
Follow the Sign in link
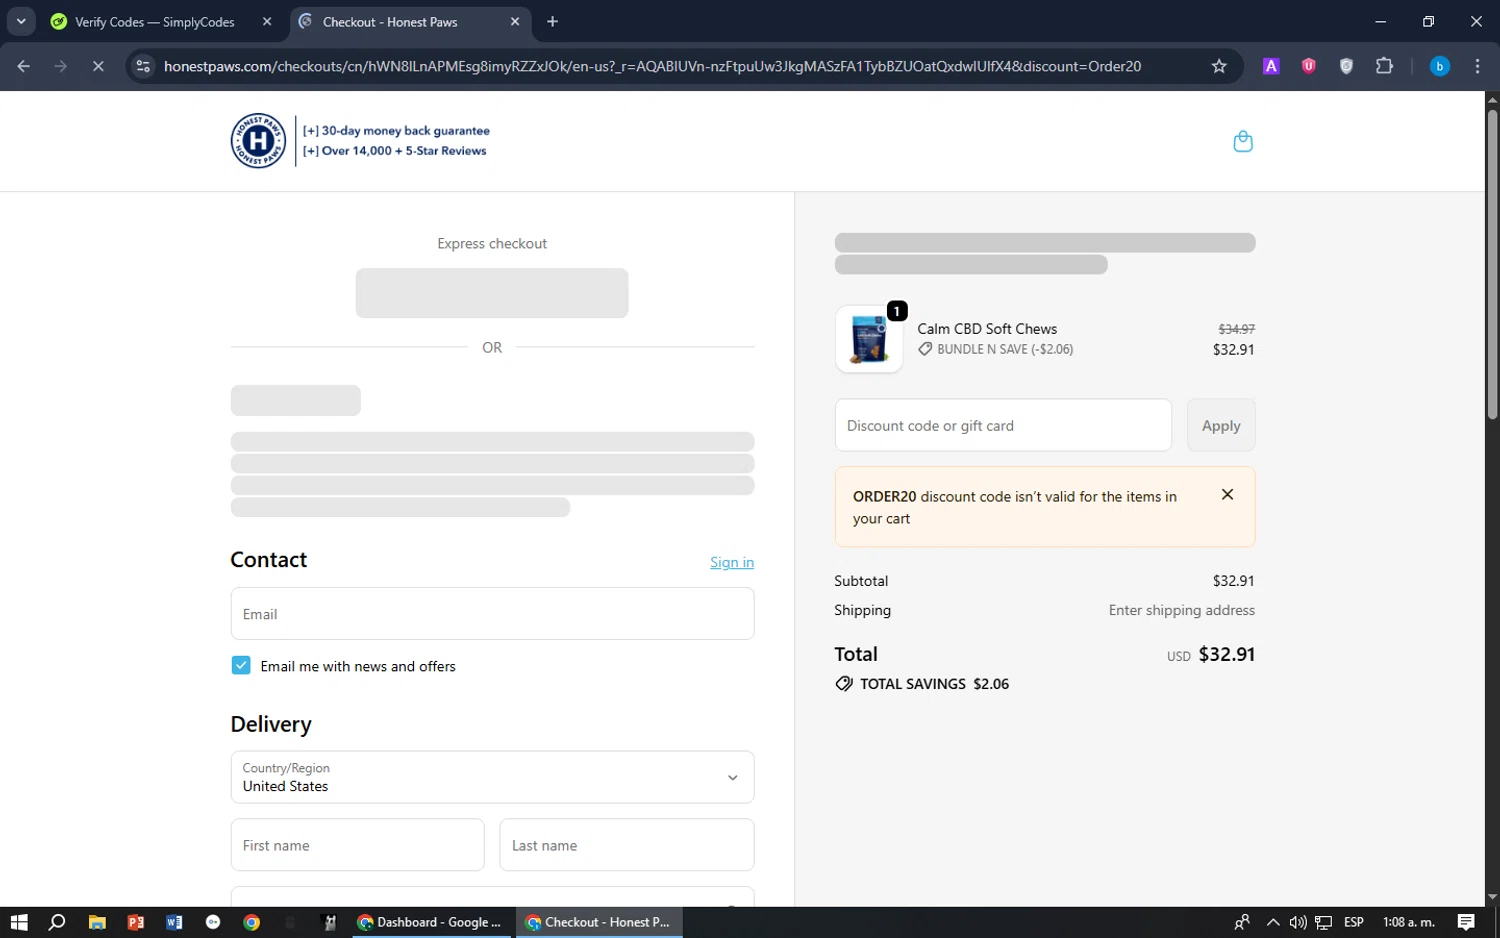click(x=732, y=562)
